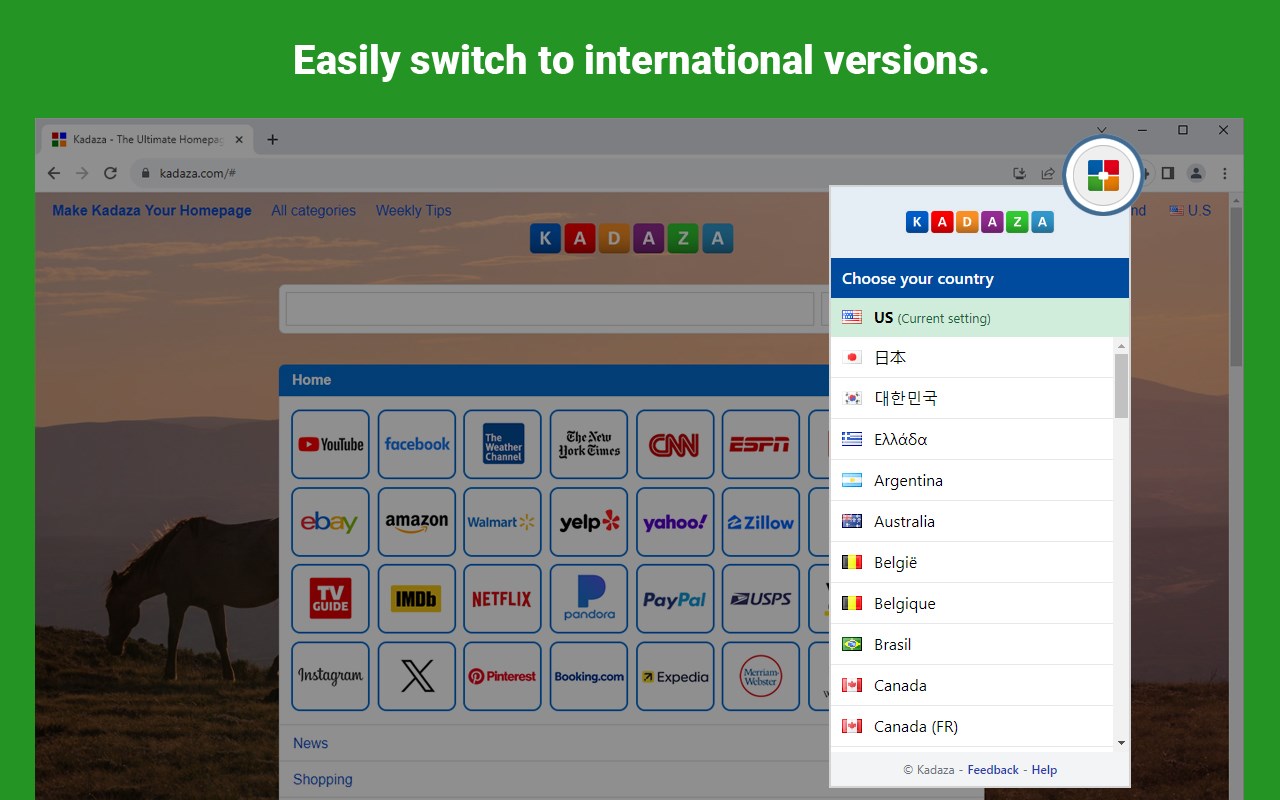This screenshot has width=1280, height=800.
Task: Open the eBay tile
Action: 330,522
